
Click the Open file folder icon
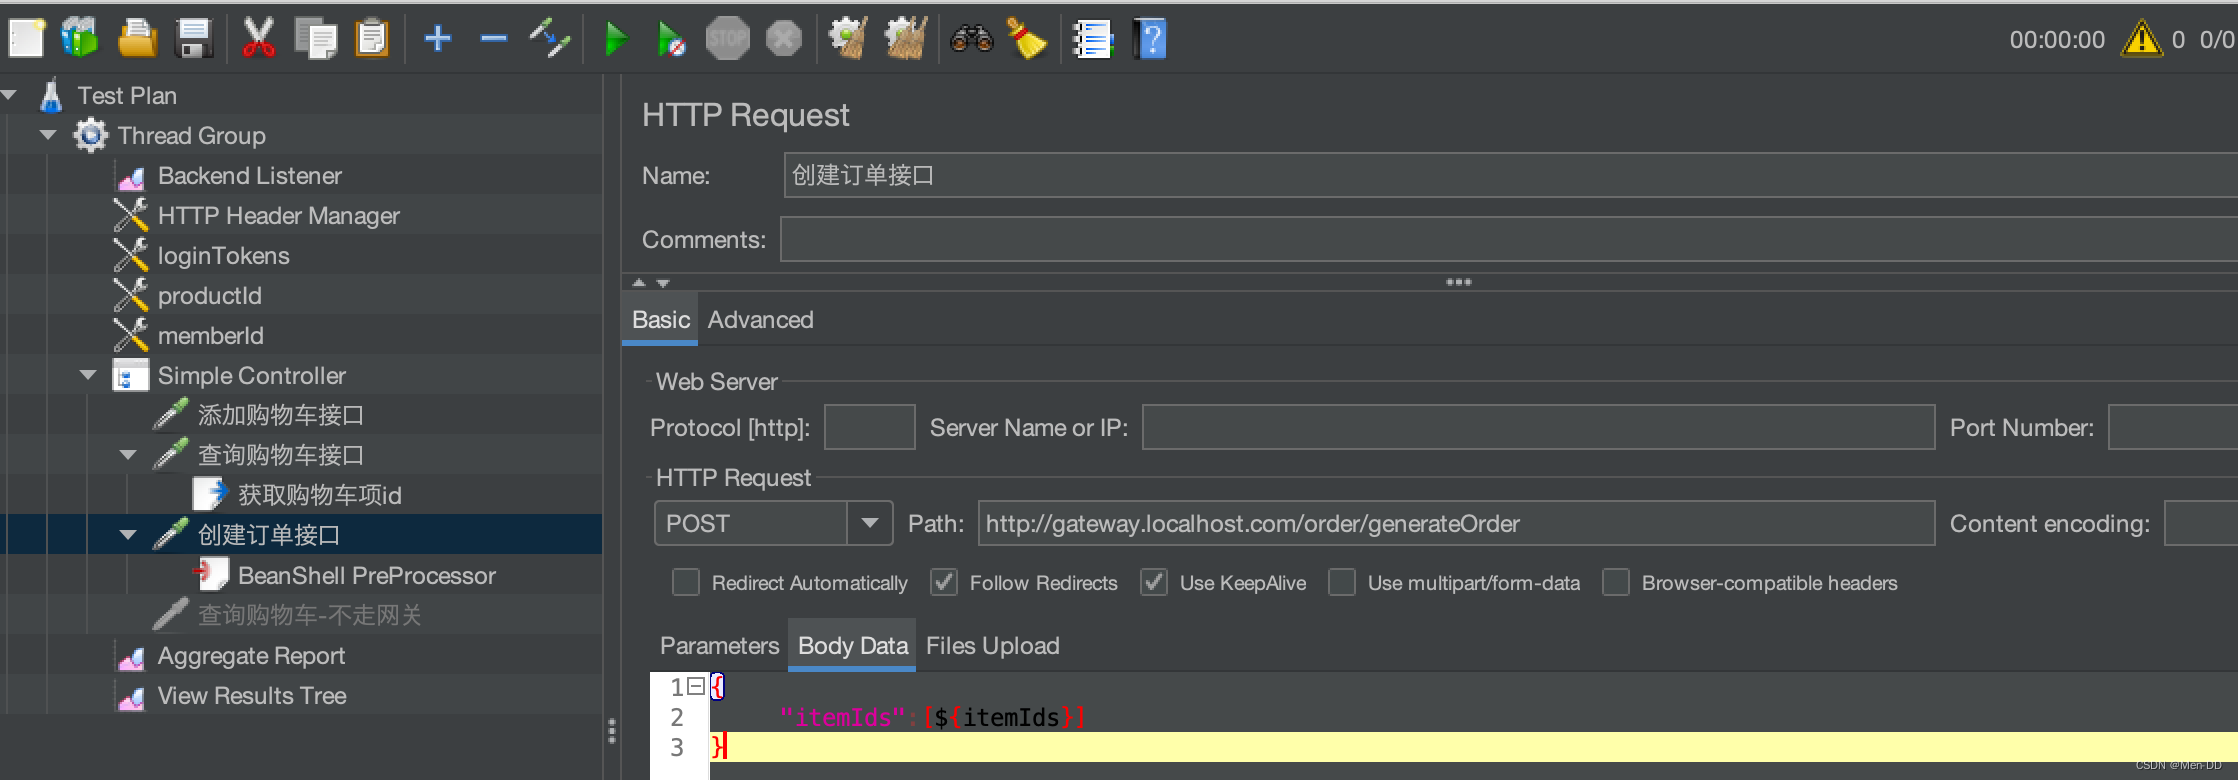[137, 39]
